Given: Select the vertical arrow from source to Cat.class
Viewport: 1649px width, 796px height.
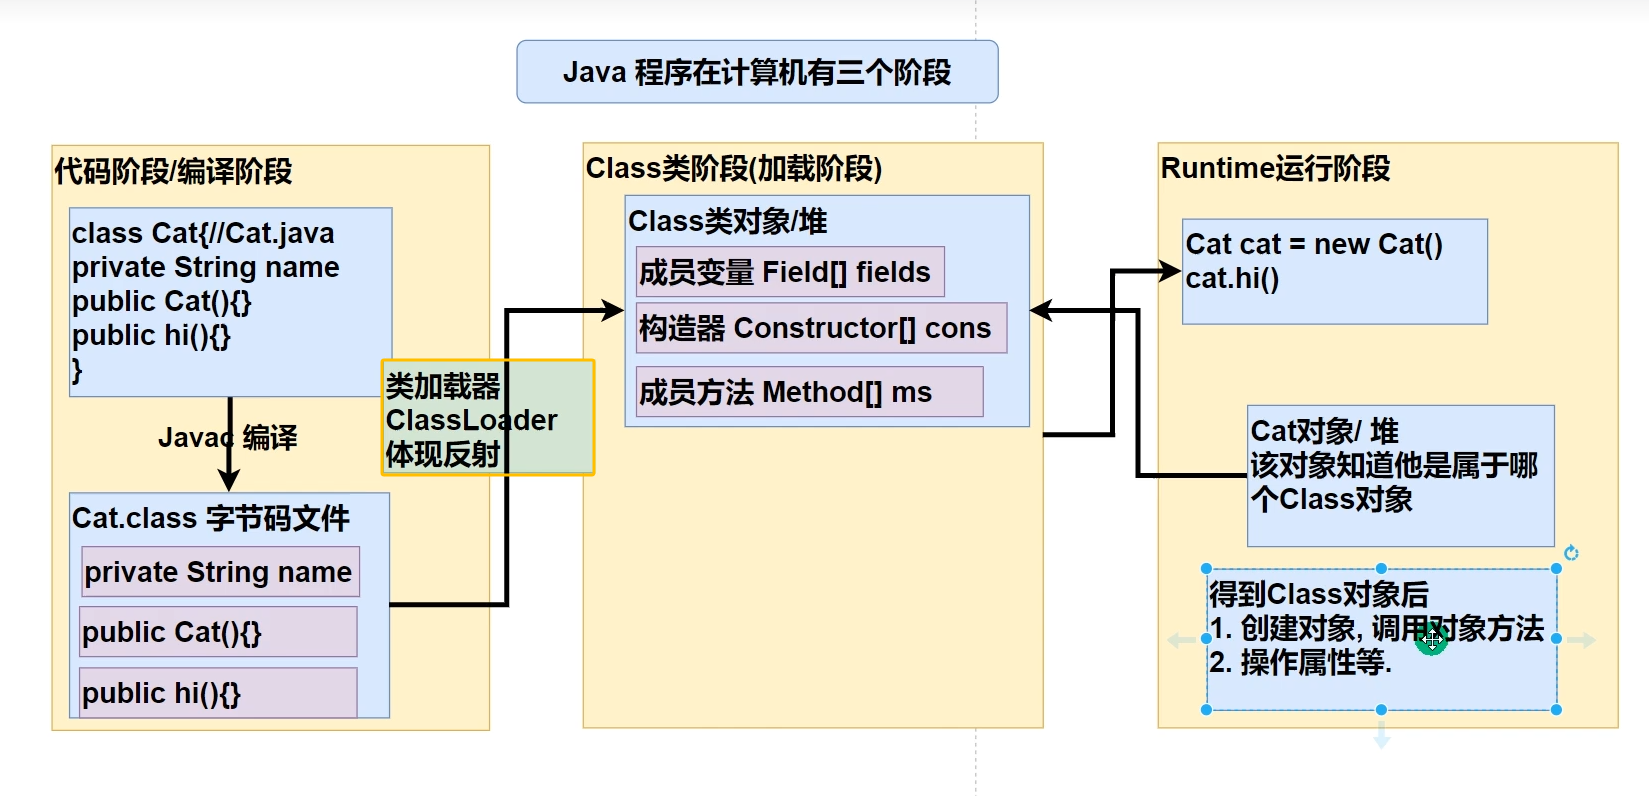Looking at the screenshot, I should 229,444.
